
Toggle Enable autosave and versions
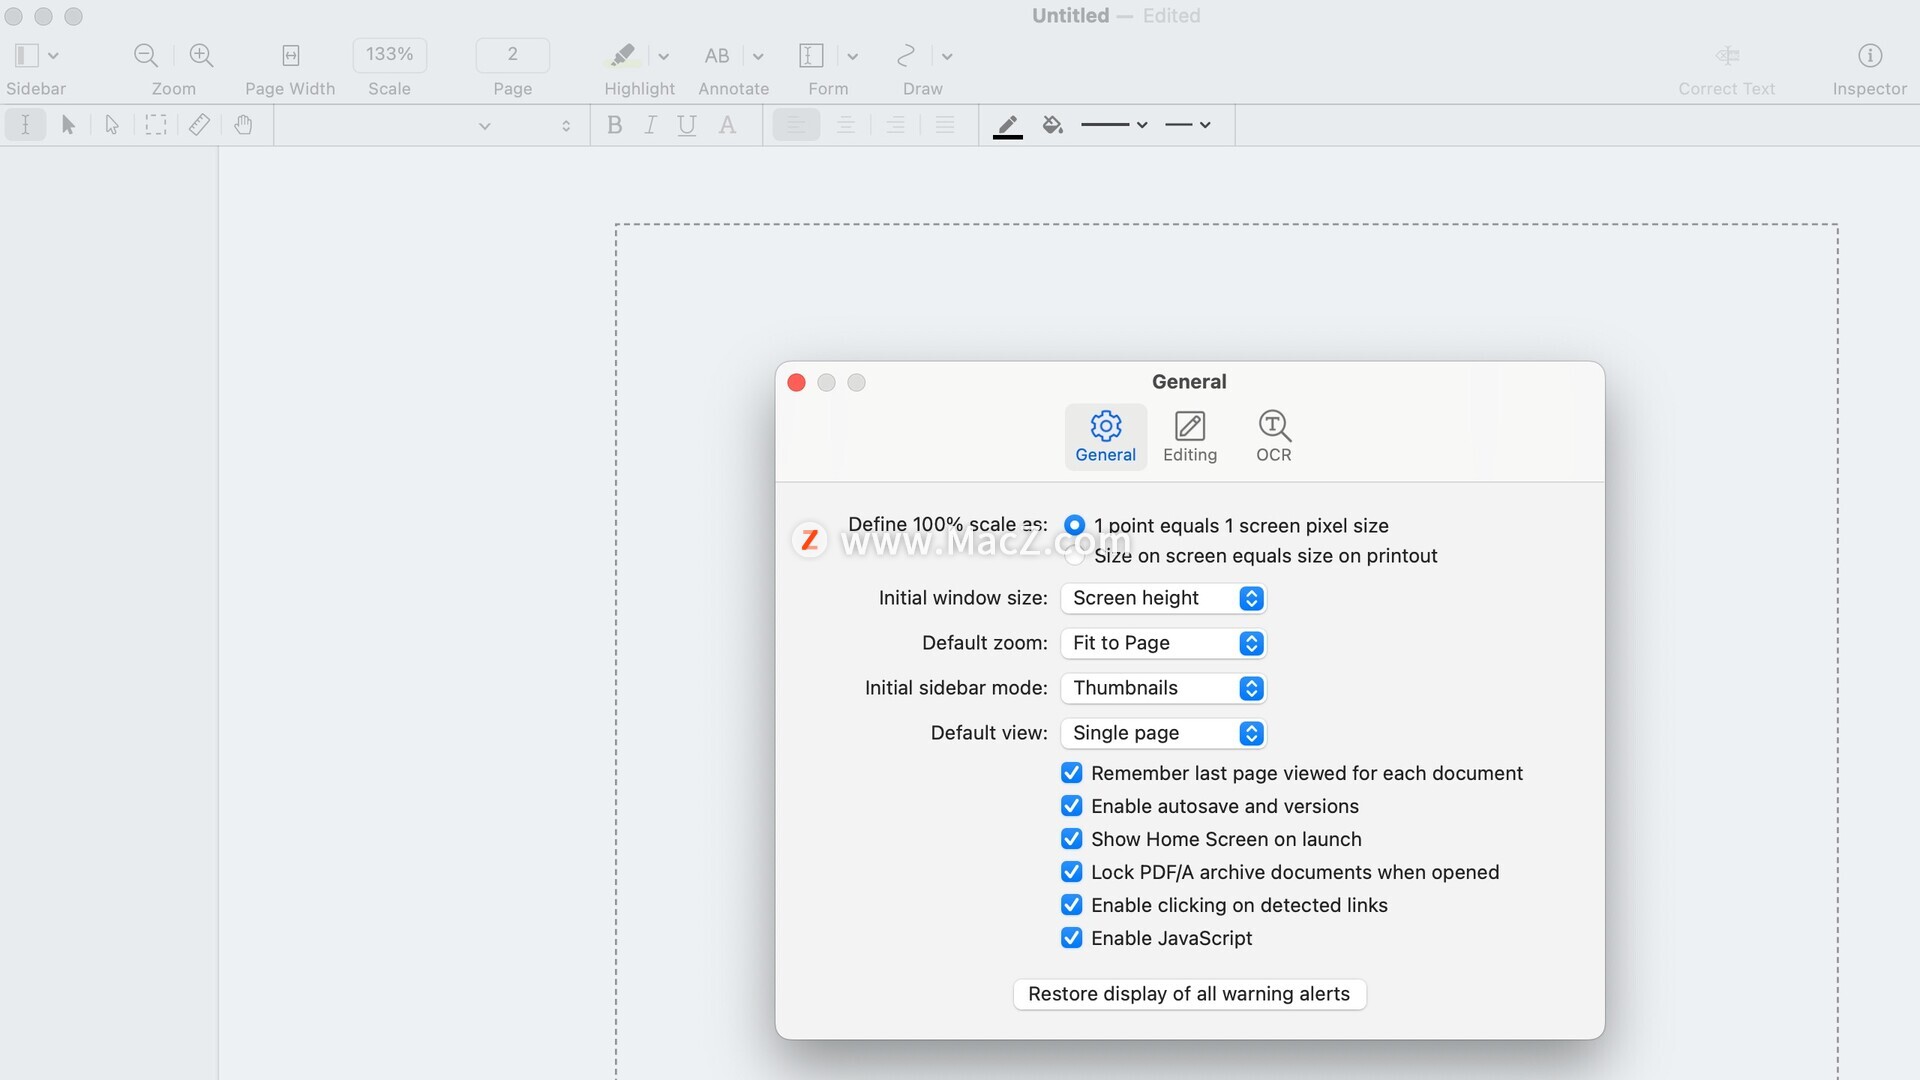coord(1072,806)
